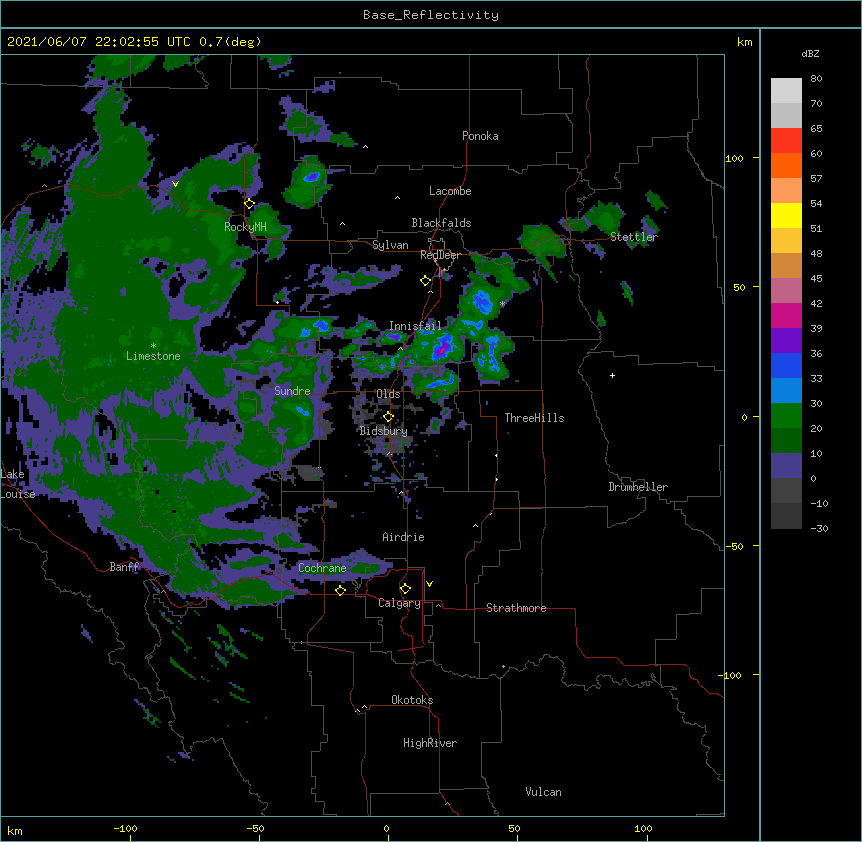Click the Vulcan city label
This screenshot has height=842, width=862.
point(543,792)
